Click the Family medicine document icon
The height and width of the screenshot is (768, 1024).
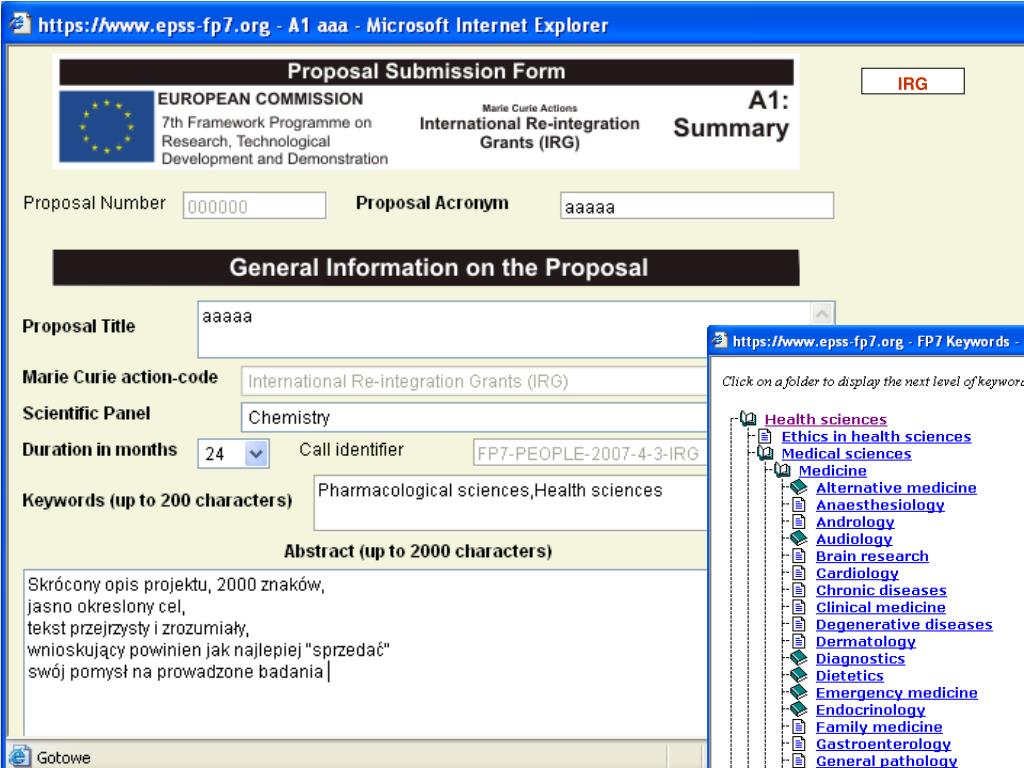click(x=799, y=726)
